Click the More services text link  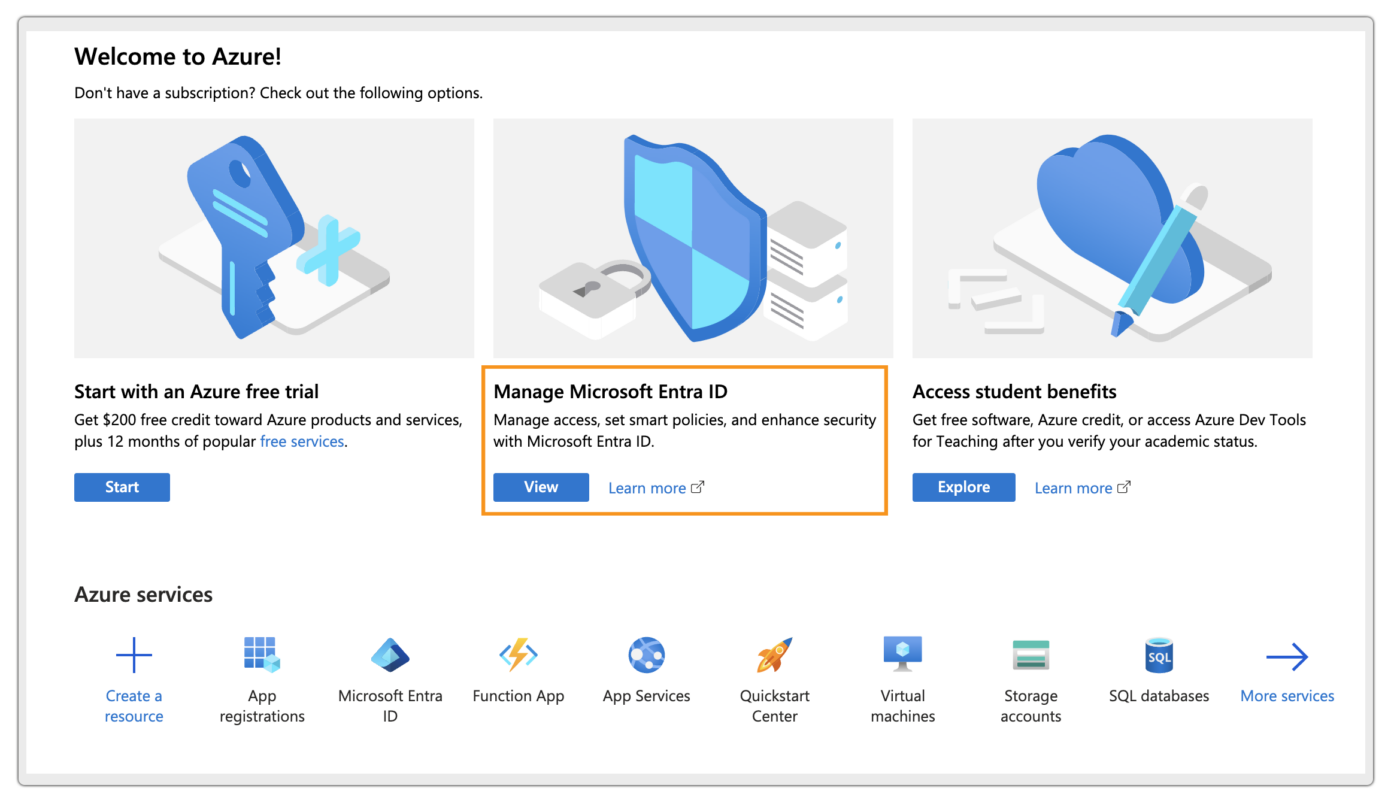1287,696
